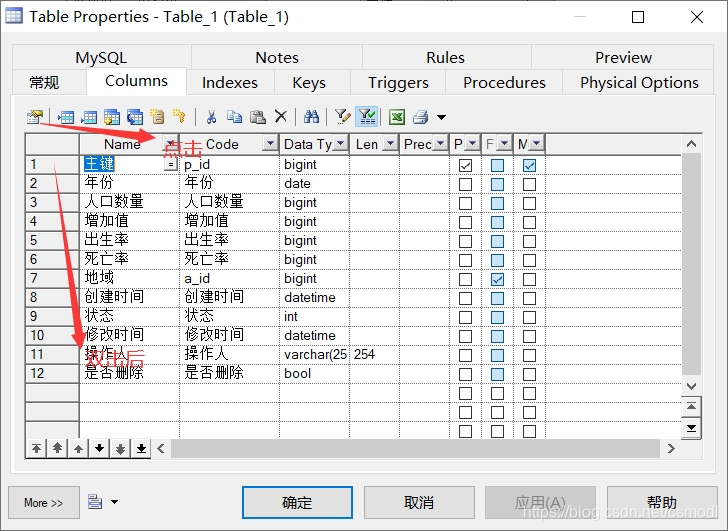Open the P column header dropdown
Image resolution: width=728 pixels, height=531 pixels.
(x=472, y=144)
